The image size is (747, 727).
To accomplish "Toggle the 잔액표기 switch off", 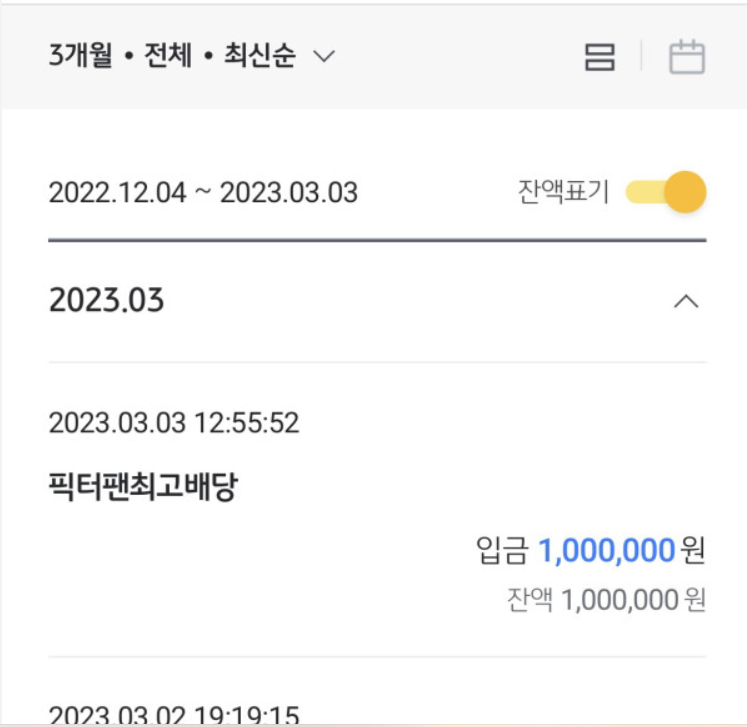I will [x=666, y=192].
